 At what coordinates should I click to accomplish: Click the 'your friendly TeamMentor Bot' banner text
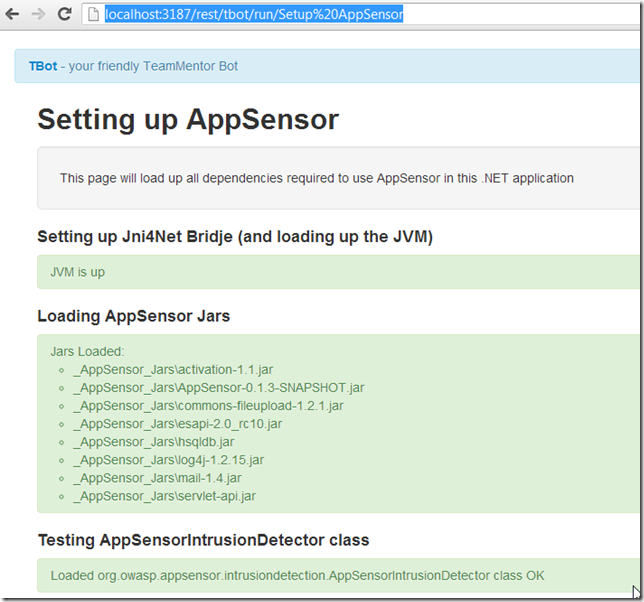point(153,66)
